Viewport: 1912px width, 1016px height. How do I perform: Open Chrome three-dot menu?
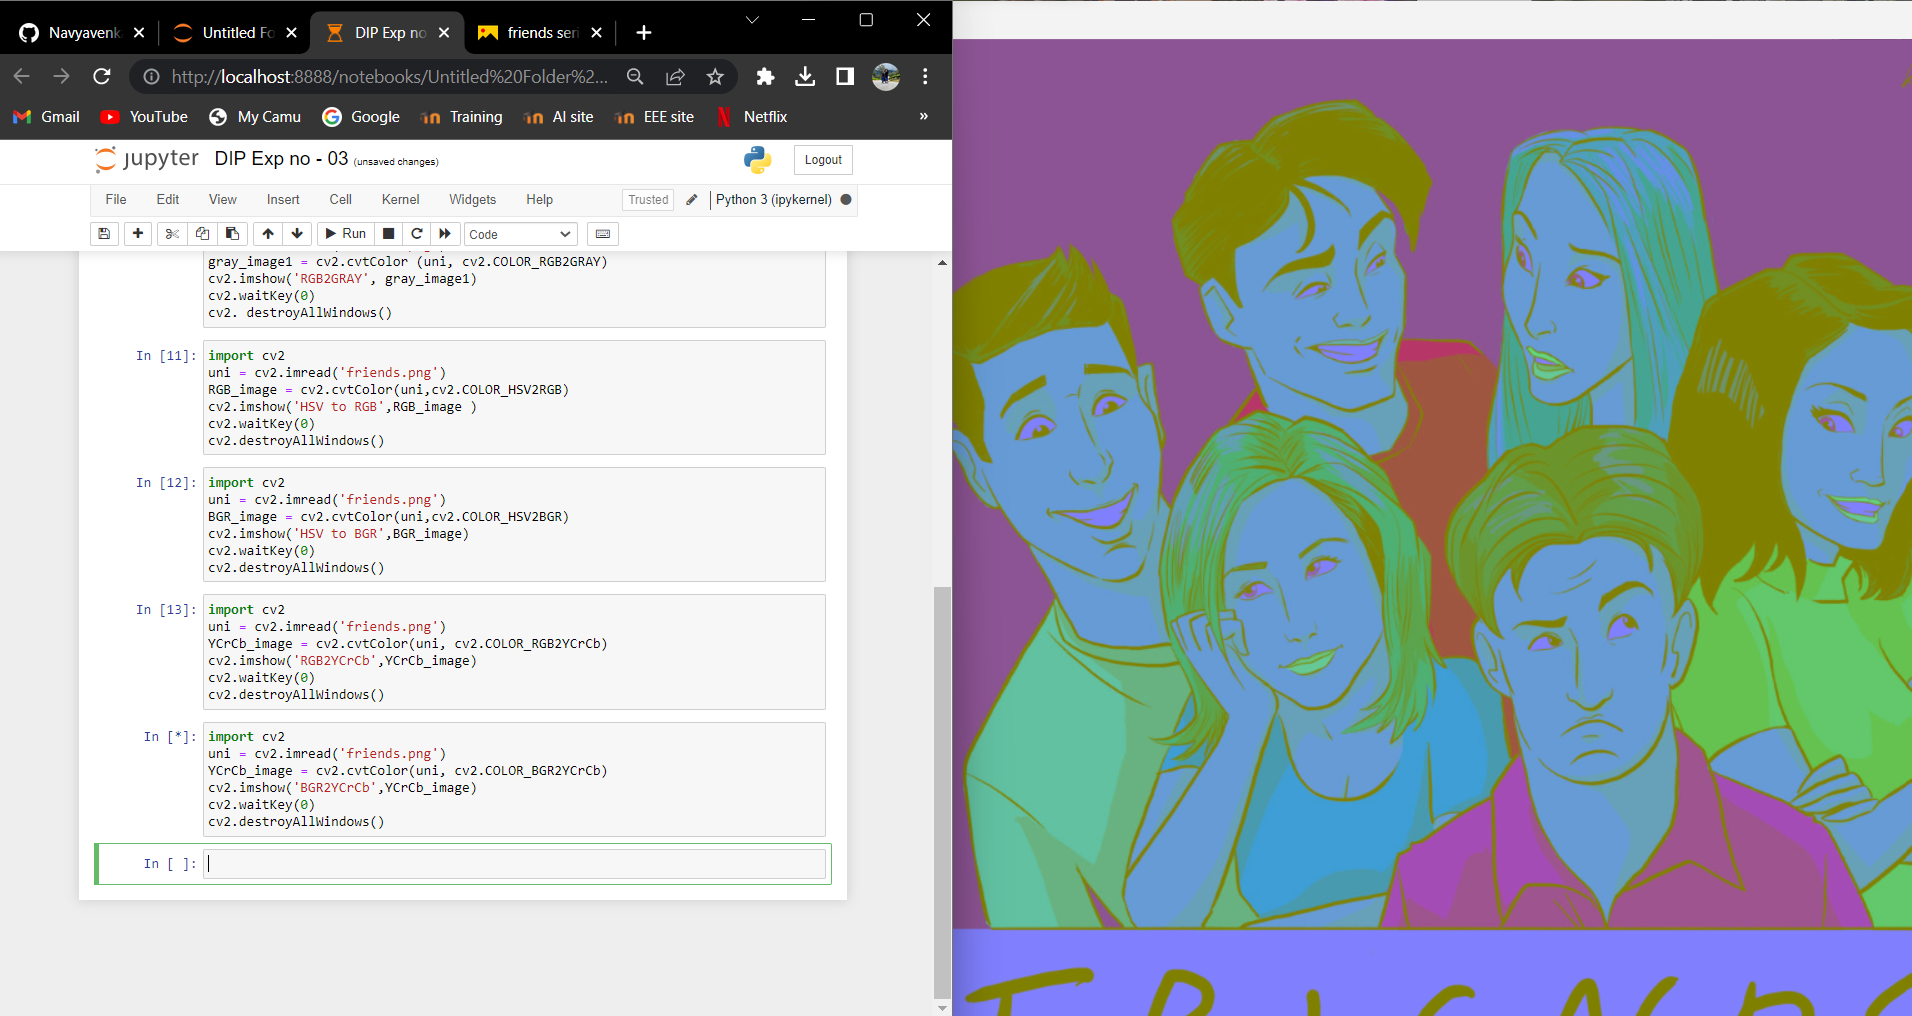926,77
